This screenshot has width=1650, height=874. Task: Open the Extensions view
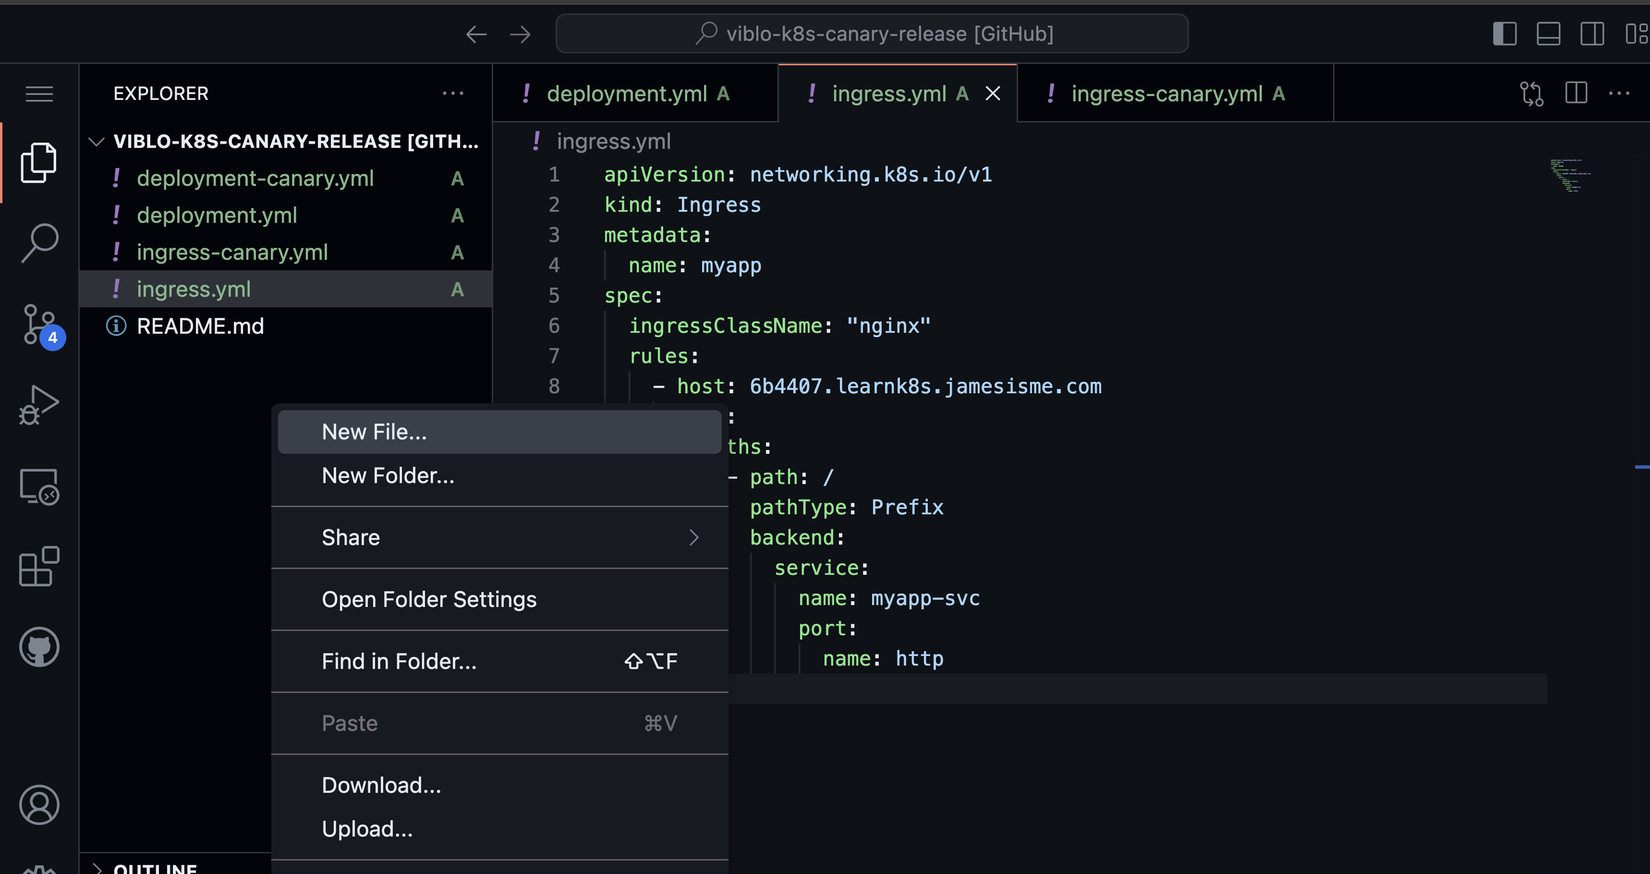coord(39,567)
